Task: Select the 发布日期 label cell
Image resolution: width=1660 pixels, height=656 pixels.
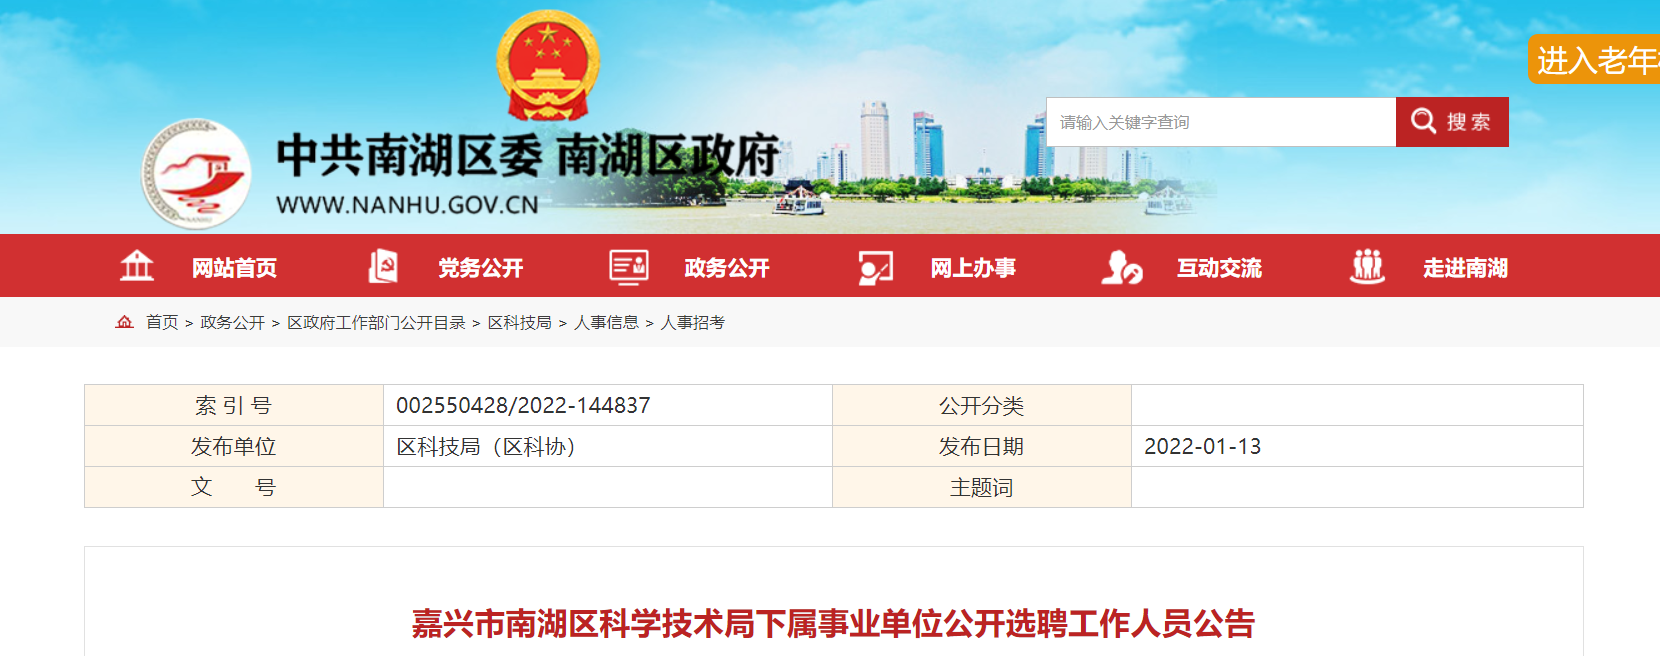Action: [982, 446]
